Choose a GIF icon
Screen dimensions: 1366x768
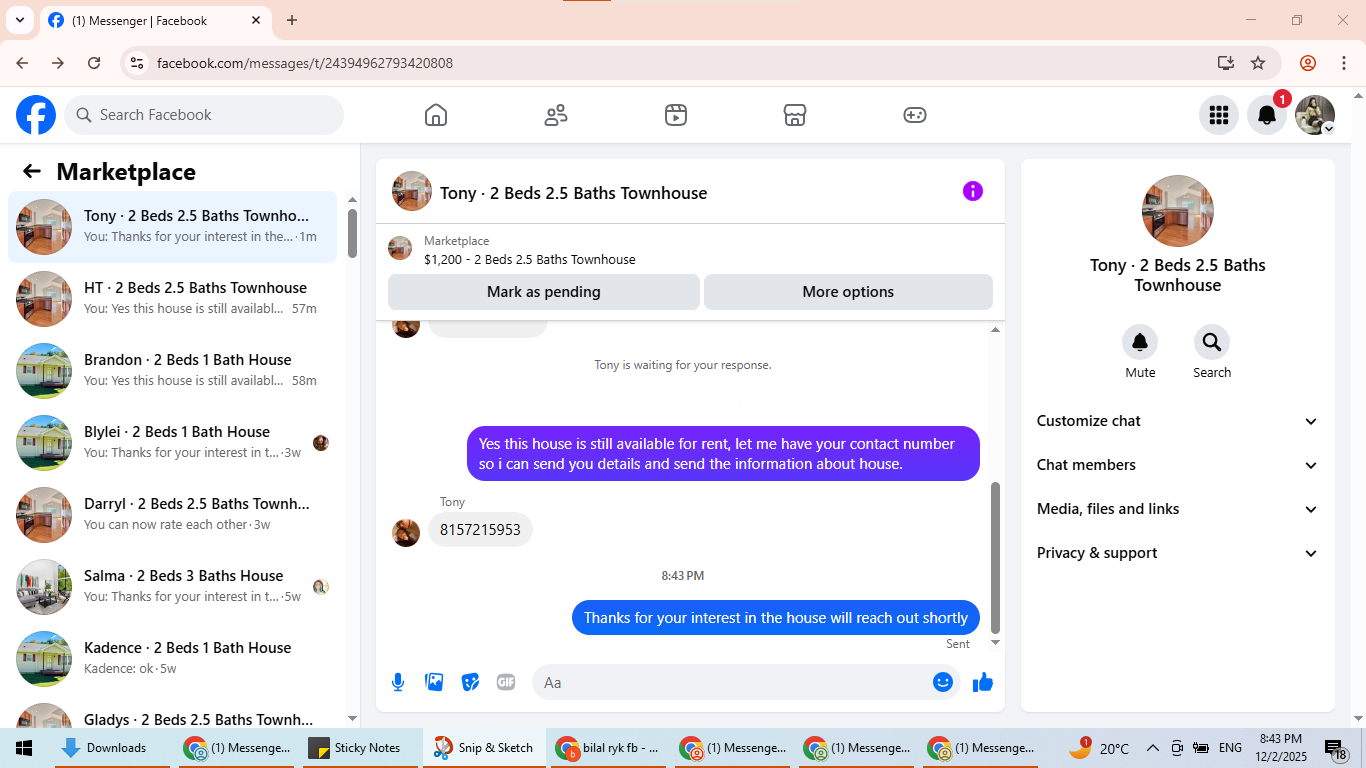point(506,682)
